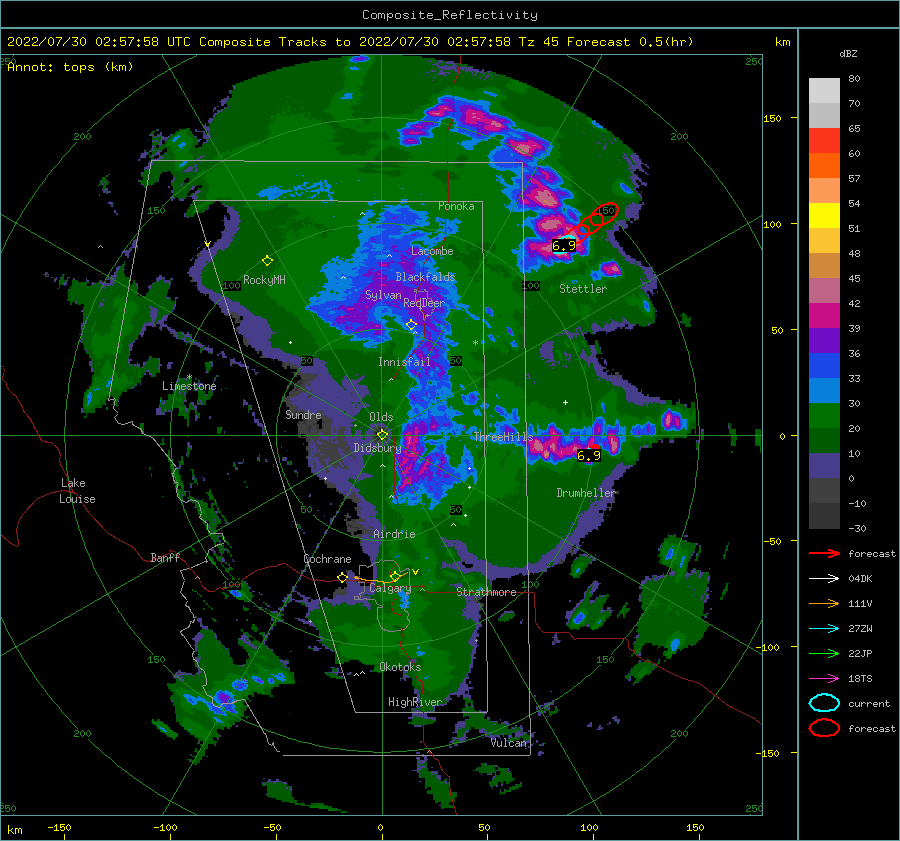Click the HighRiver town label

coord(415,702)
